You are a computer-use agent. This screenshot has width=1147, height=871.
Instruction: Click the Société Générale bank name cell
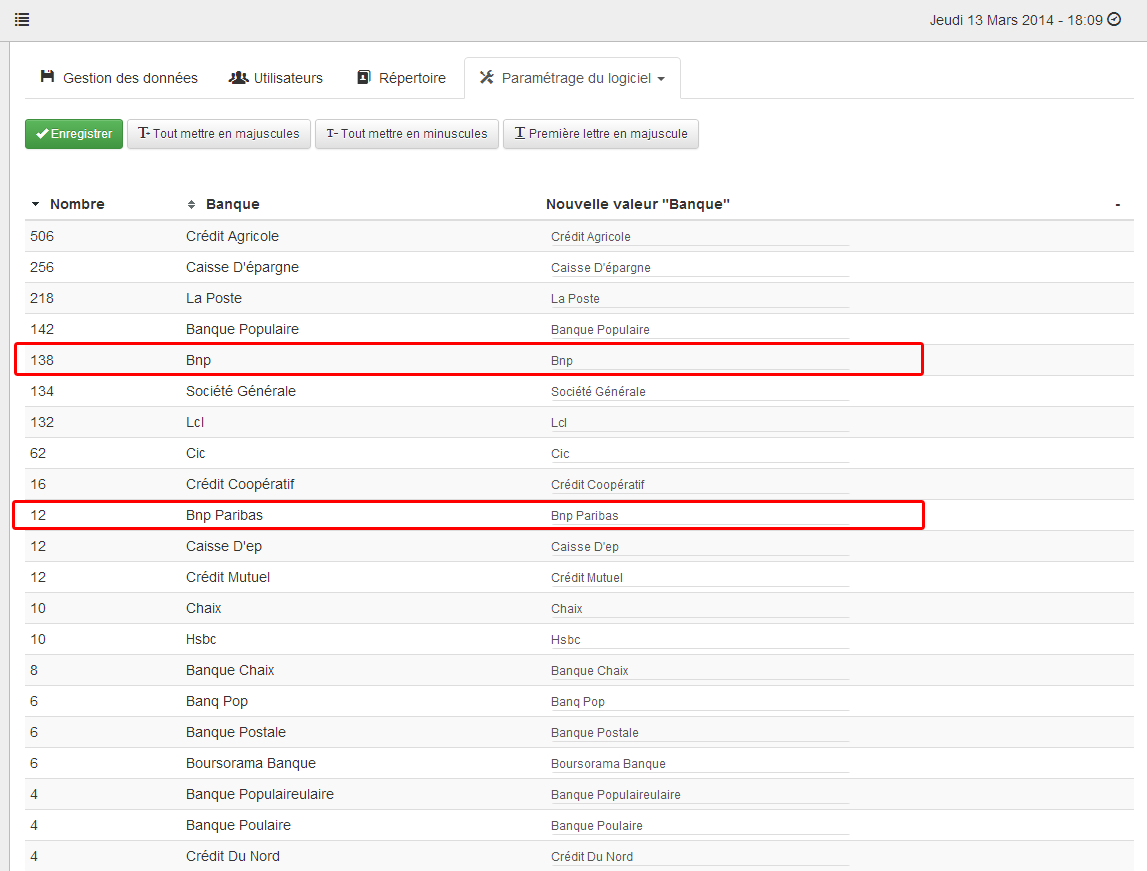[x=241, y=391]
